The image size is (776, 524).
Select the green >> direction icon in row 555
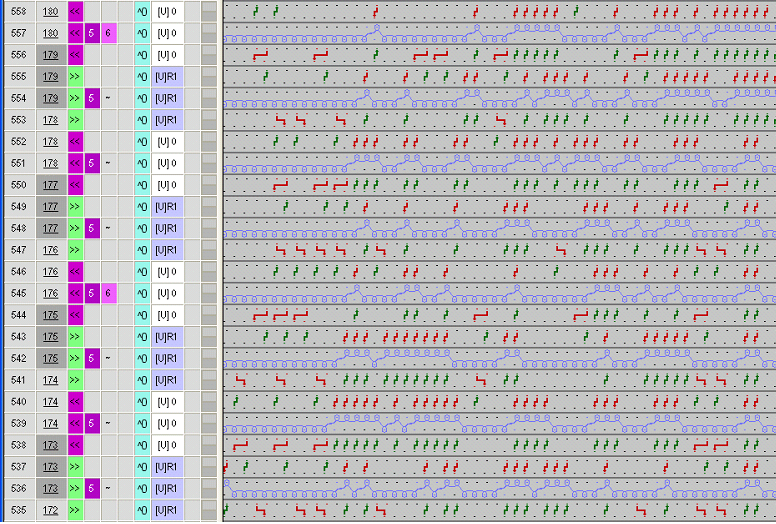pyautogui.click(x=75, y=76)
